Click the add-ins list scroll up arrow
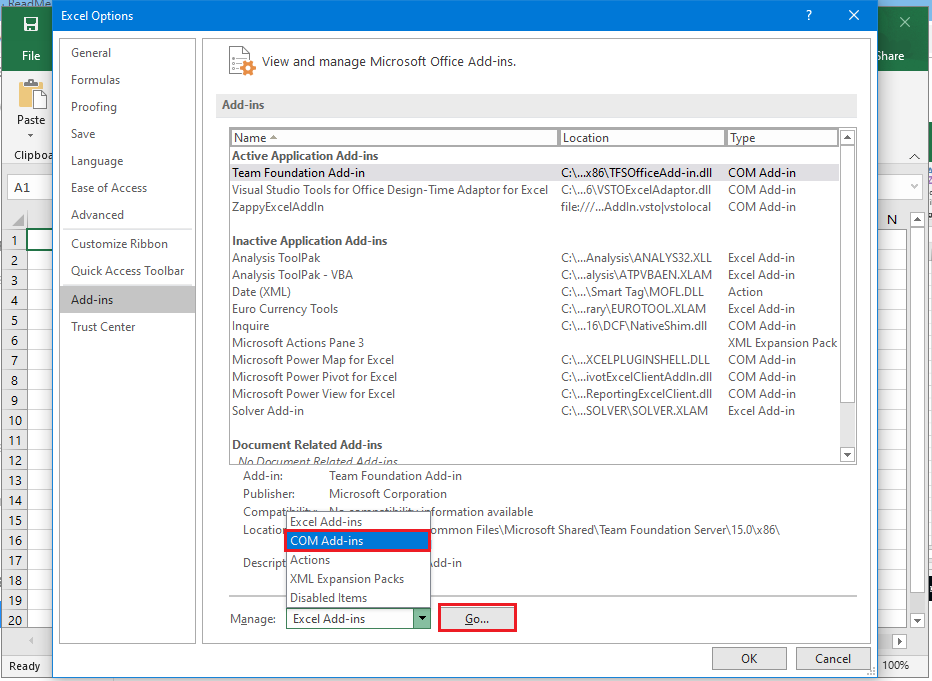Screen dimensions: 932x681 click(848, 137)
